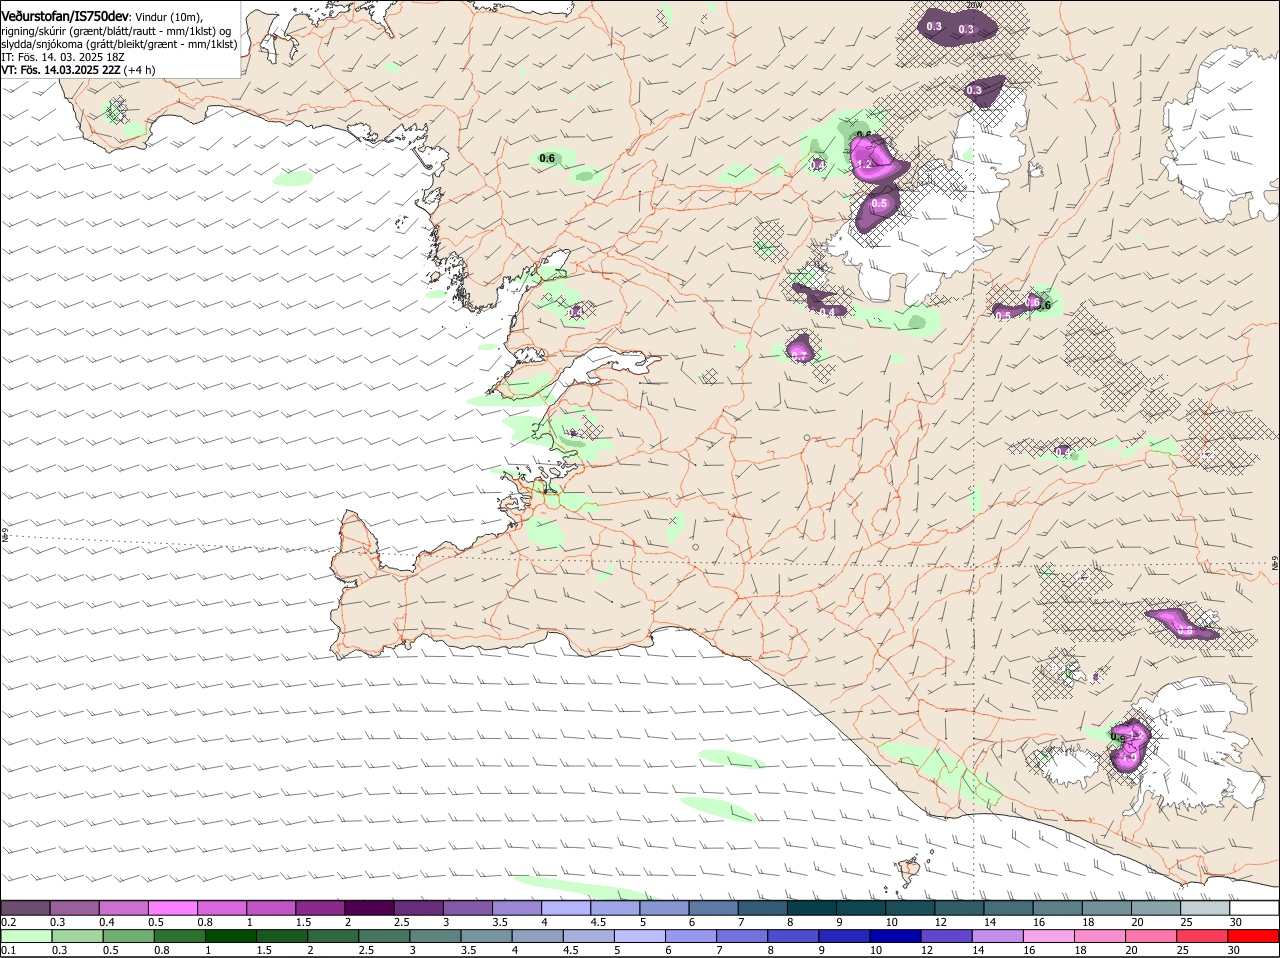This screenshot has height=958, width=1280.
Task: Select the pale grey top-row swatch between 25 and 30
Action: [x=1204, y=908]
